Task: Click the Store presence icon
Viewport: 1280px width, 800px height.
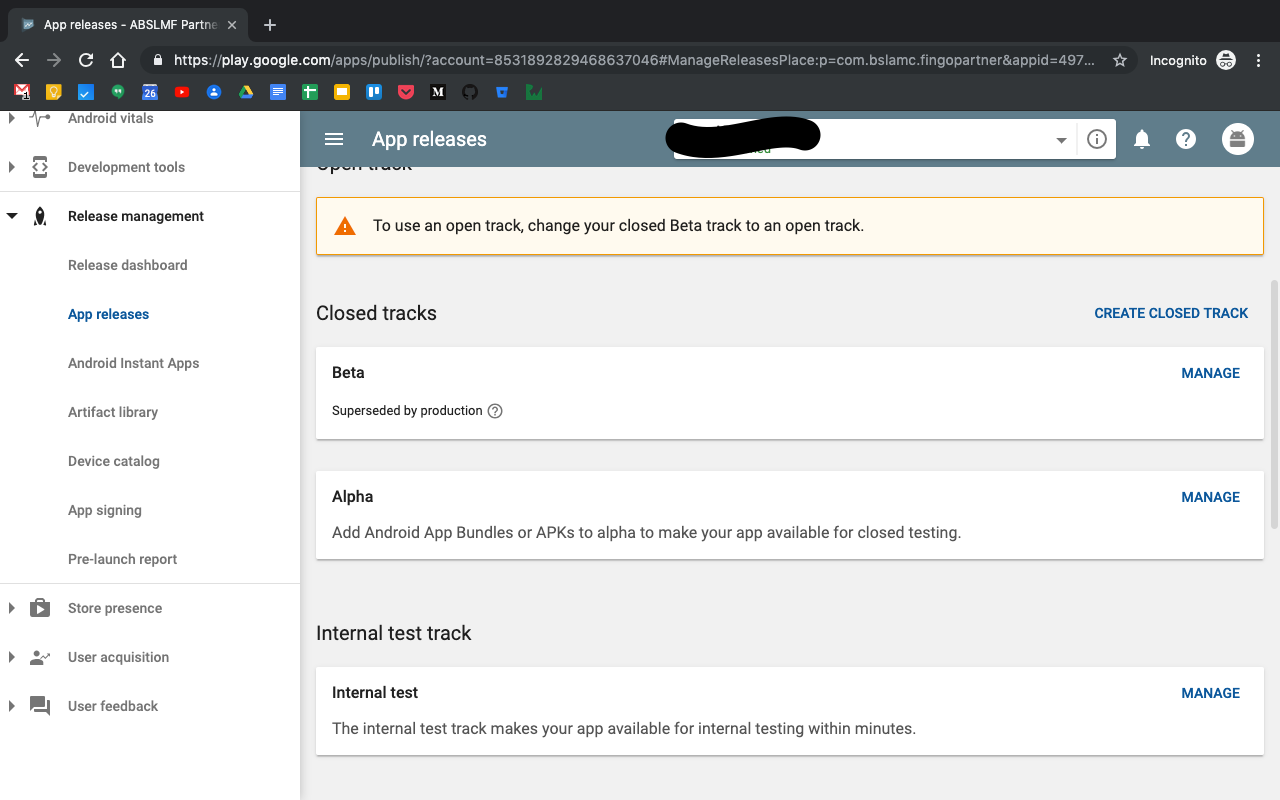Action: click(x=40, y=608)
